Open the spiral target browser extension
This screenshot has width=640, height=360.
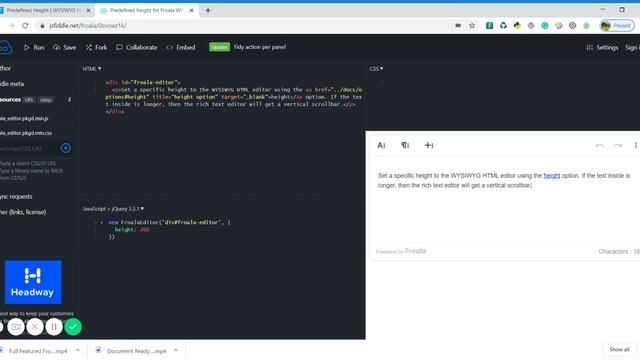click(573, 25)
